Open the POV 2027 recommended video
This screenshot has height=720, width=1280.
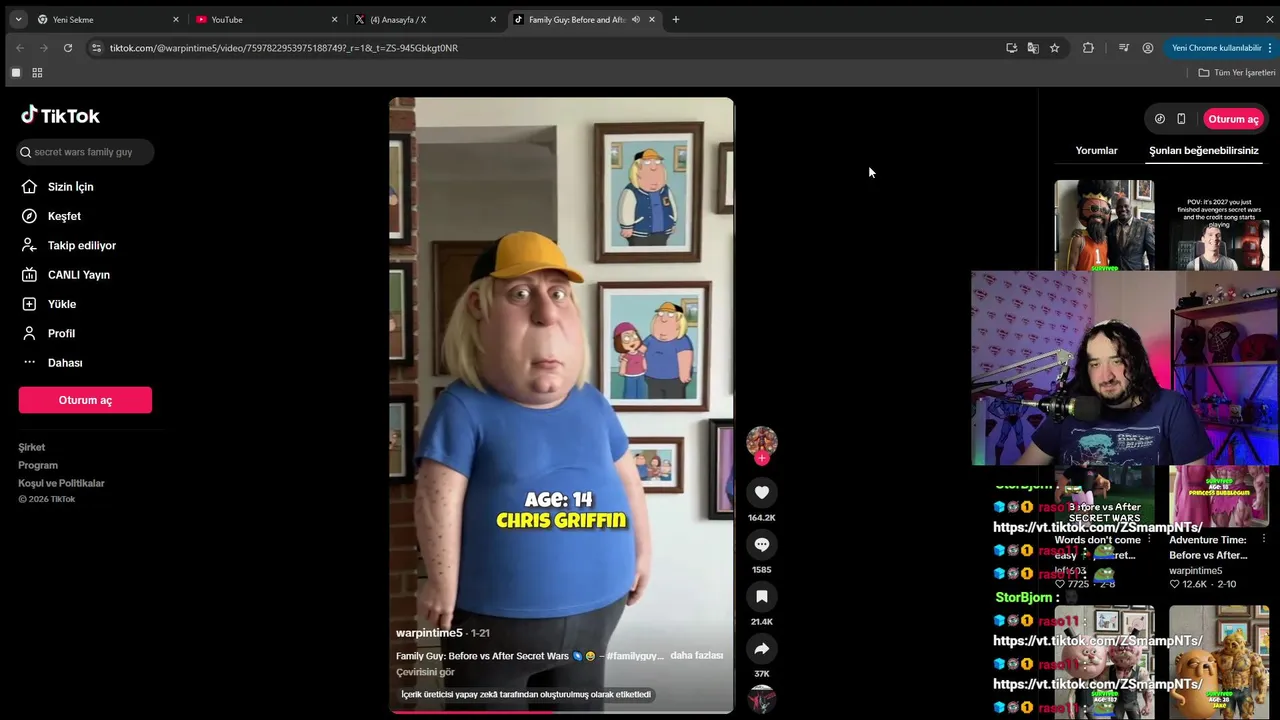tap(1219, 225)
